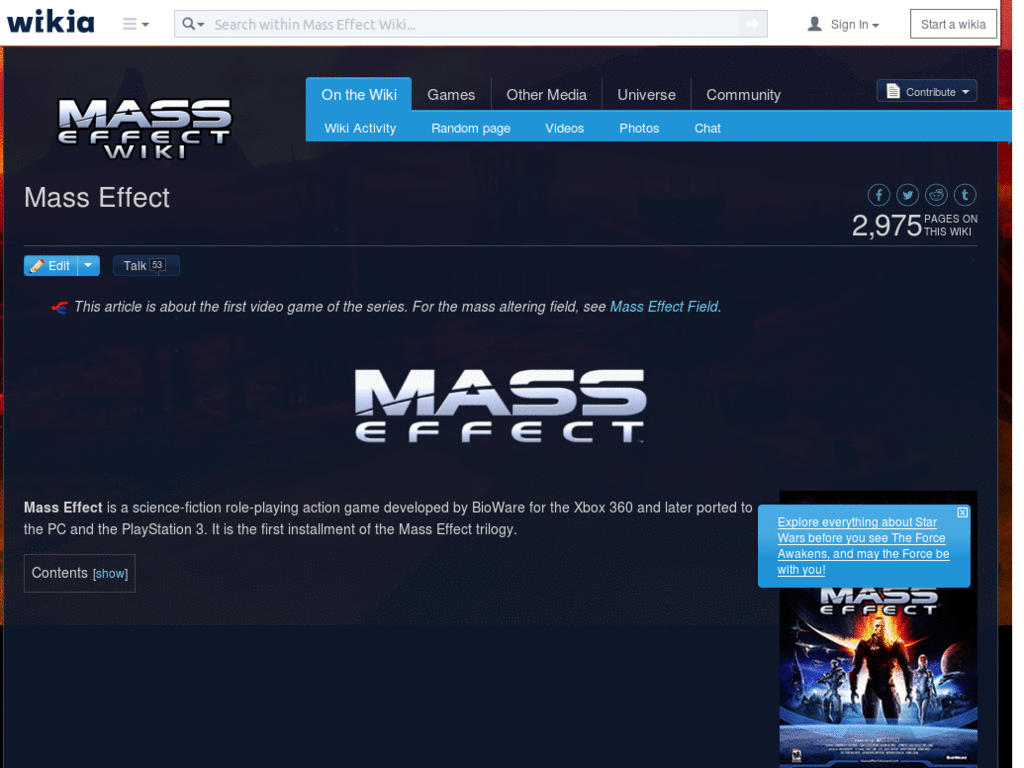Viewport: 1024px width, 768px height.
Task: Share page on Facebook
Action: [878, 195]
